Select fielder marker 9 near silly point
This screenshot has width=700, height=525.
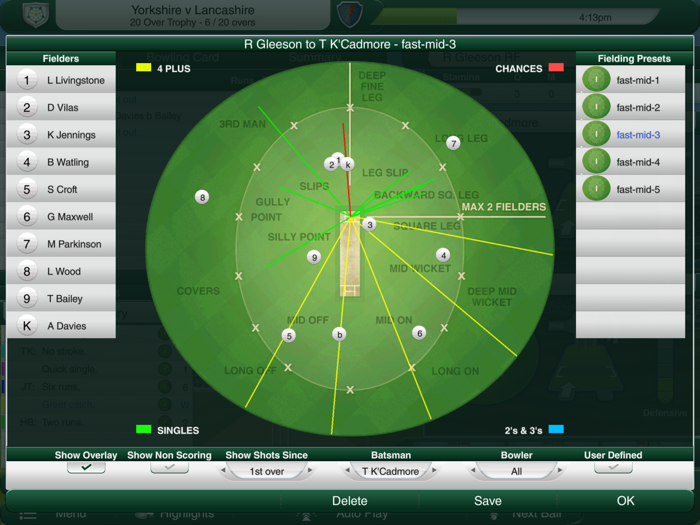pyautogui.click(x=314, y=257)
